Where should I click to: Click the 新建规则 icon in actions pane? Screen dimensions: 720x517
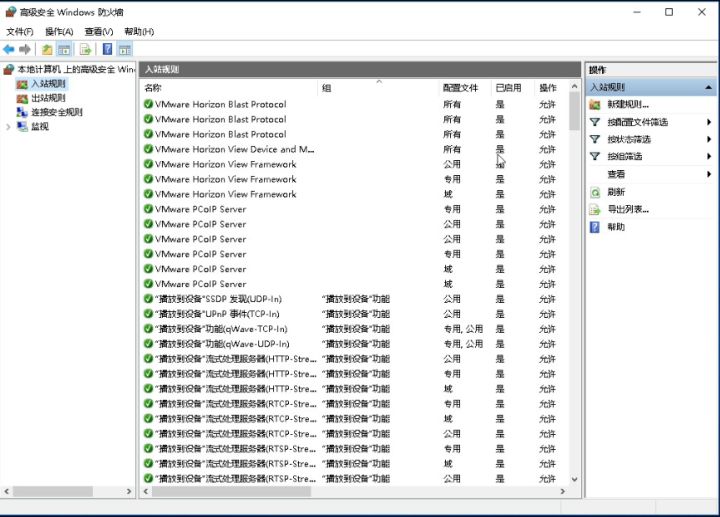595,105
